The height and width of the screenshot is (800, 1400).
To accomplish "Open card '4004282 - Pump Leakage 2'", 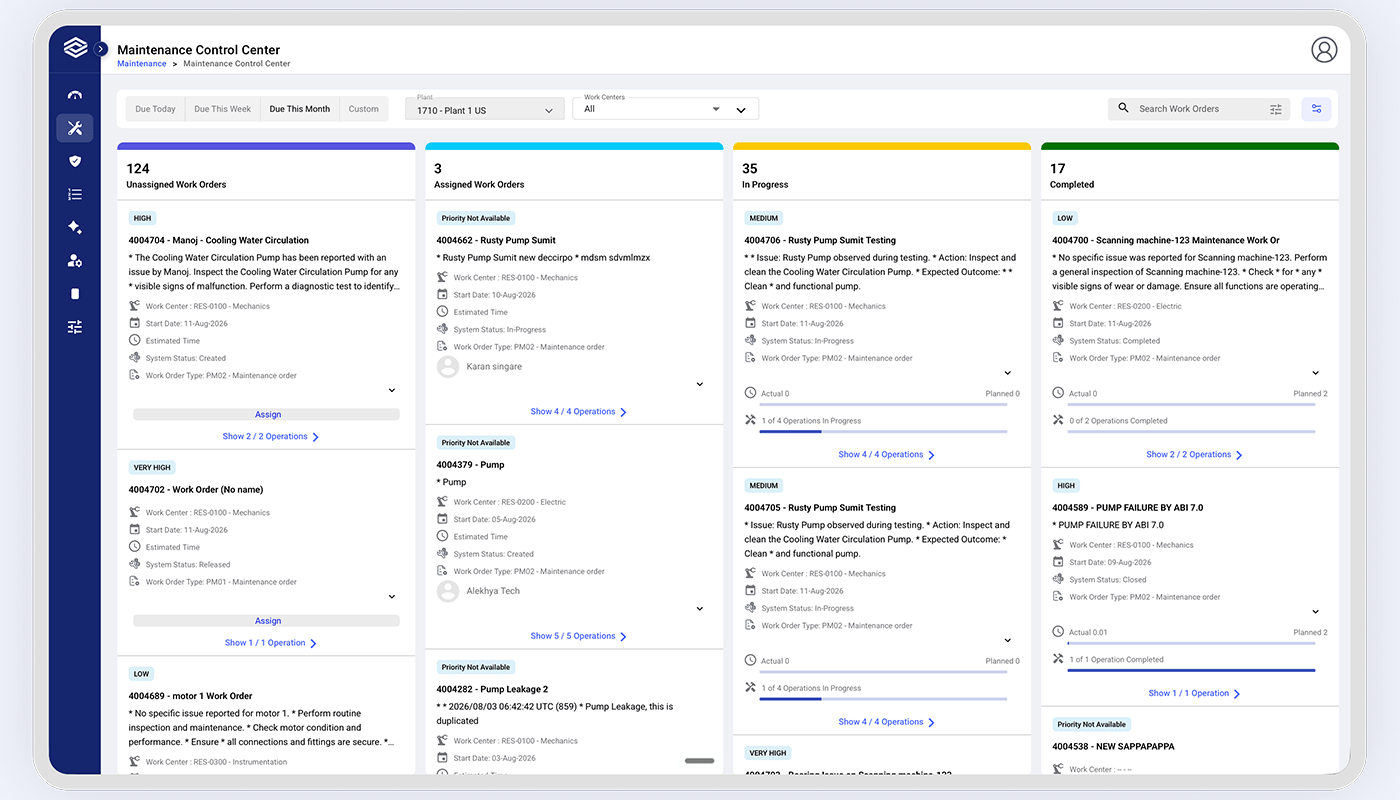I will [x=492, y=690].
